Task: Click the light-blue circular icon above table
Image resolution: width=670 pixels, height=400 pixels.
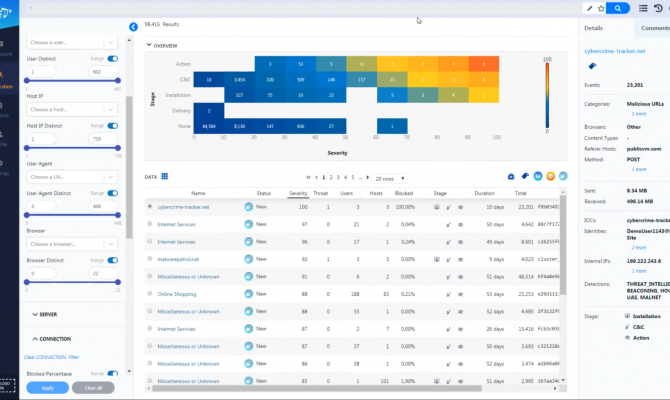Action: tap(563, 176)
